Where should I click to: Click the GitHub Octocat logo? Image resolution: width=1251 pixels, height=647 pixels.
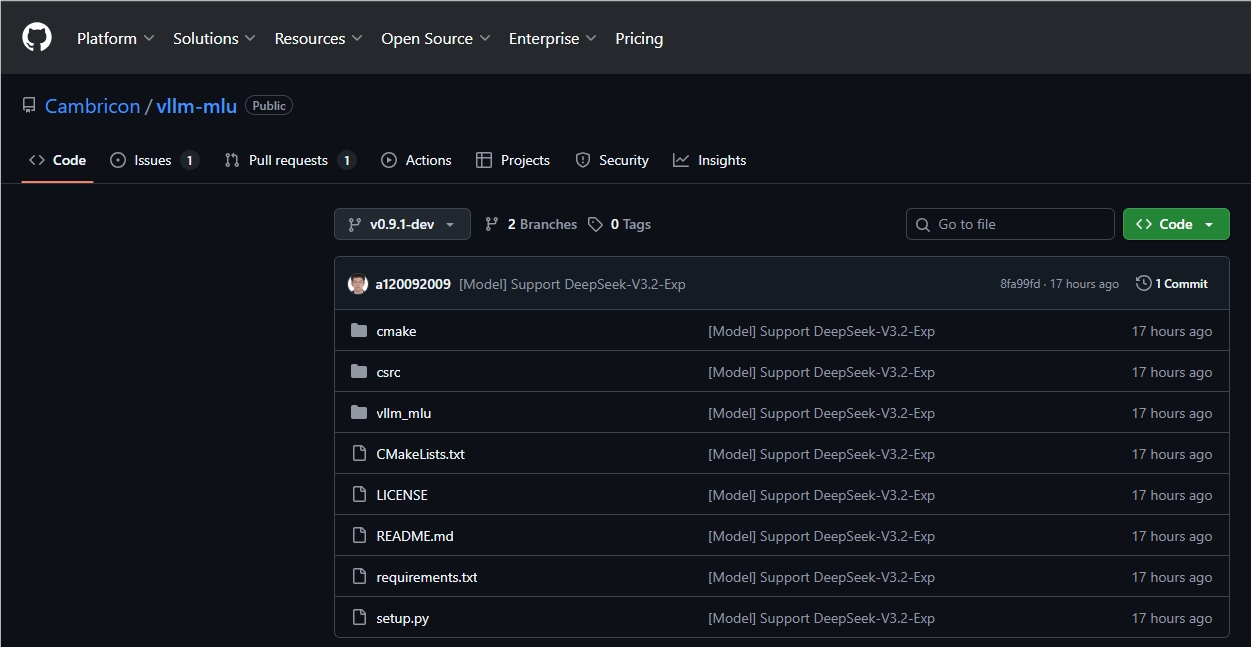point(37,38)
